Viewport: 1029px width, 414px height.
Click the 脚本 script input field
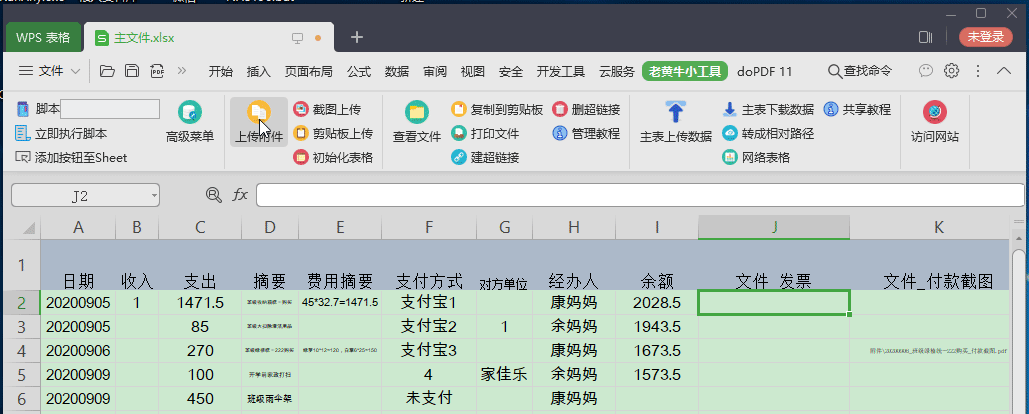[109, 109]
